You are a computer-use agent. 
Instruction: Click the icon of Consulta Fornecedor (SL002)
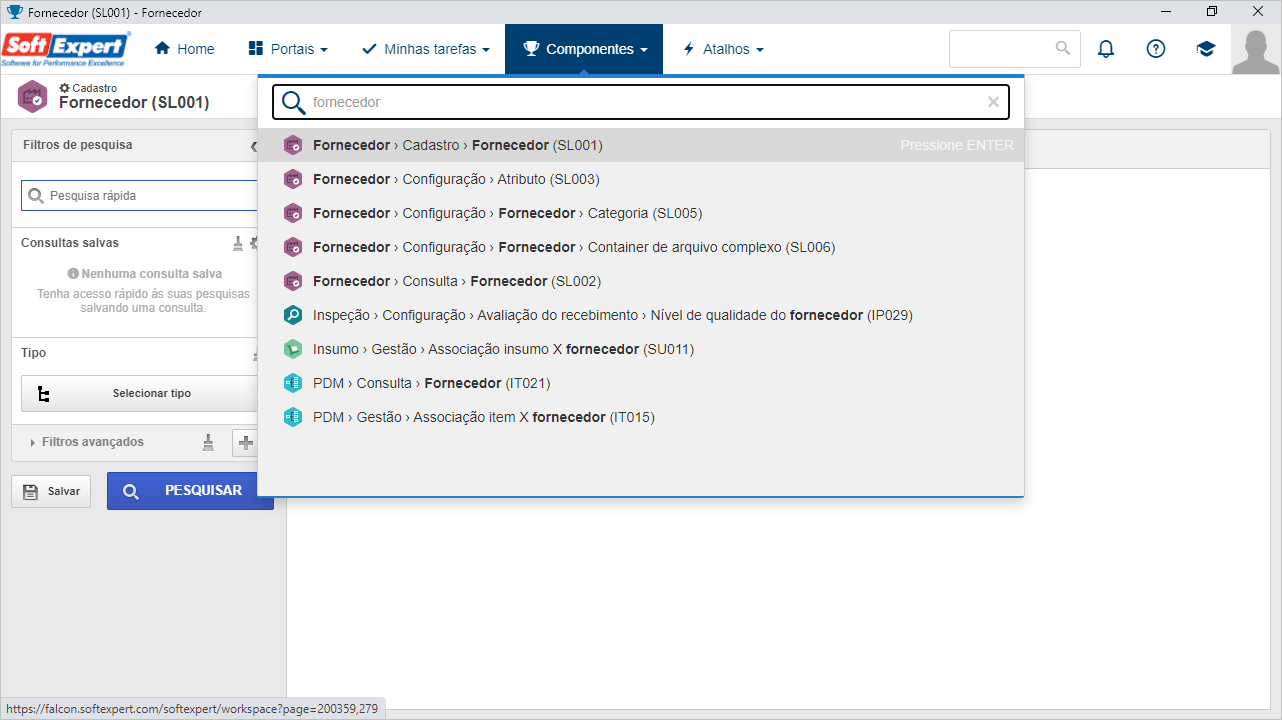(x=293, y=281)
